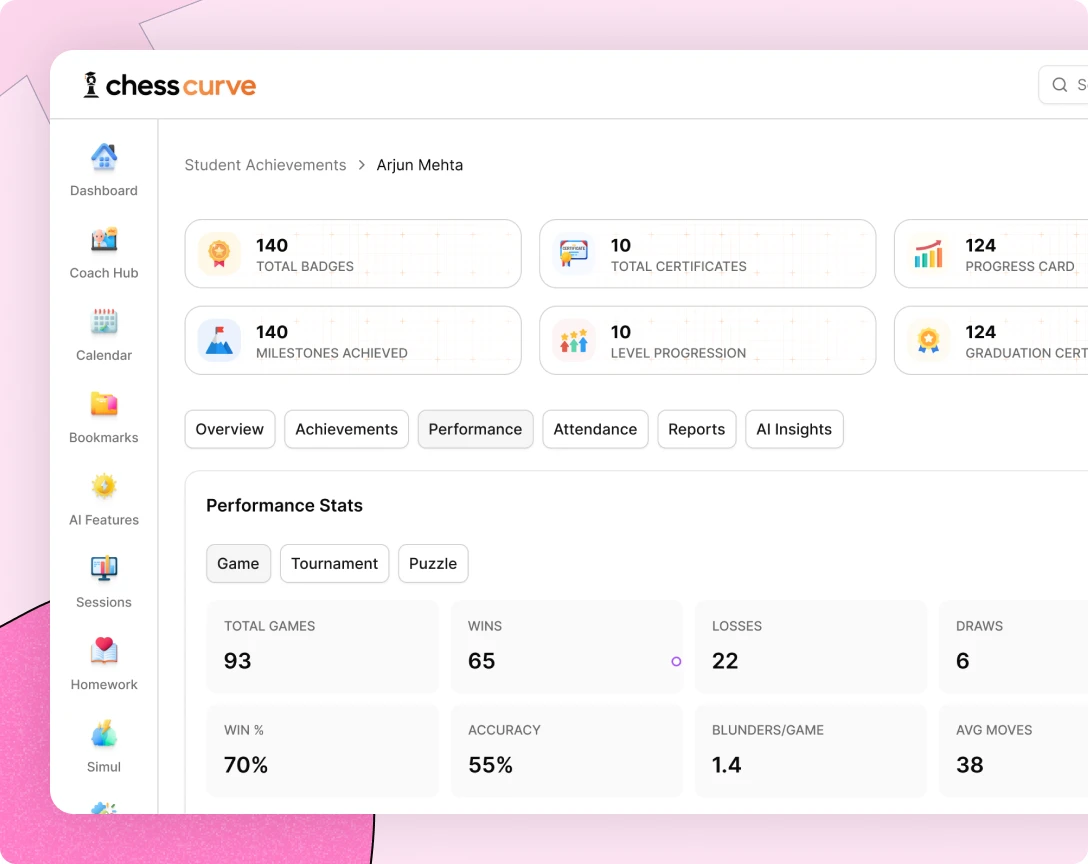Click the Simul label in sidebar
Image resolution: width=1088 pixels, height=864 pixels.
(x=104, y=767)
